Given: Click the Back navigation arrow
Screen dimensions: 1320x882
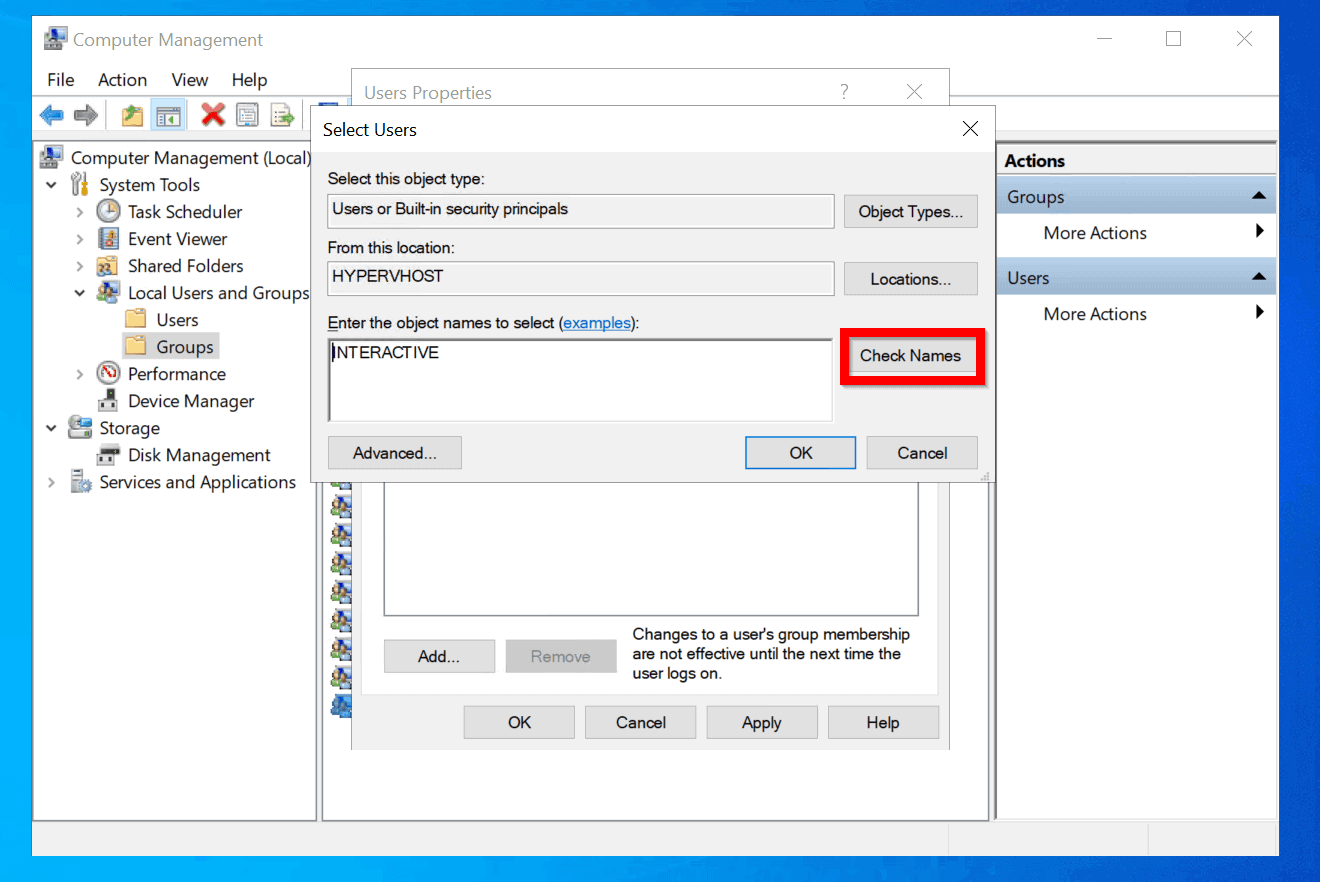Looking at the screenshot, I should coord(52,114).
